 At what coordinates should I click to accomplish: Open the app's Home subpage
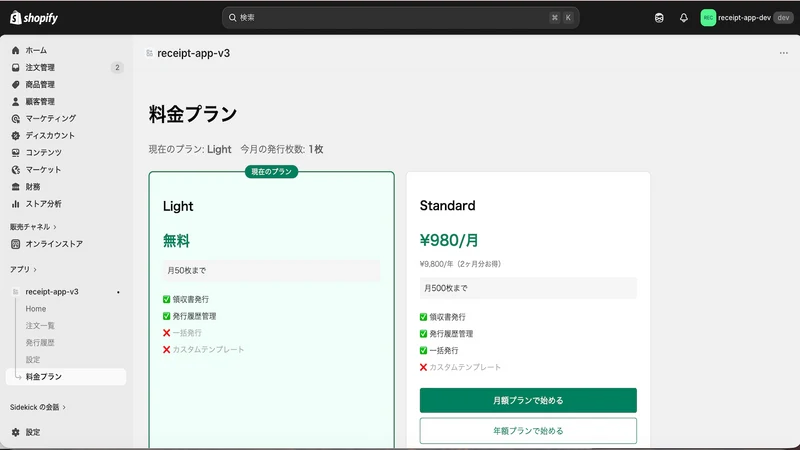(36, 309)
